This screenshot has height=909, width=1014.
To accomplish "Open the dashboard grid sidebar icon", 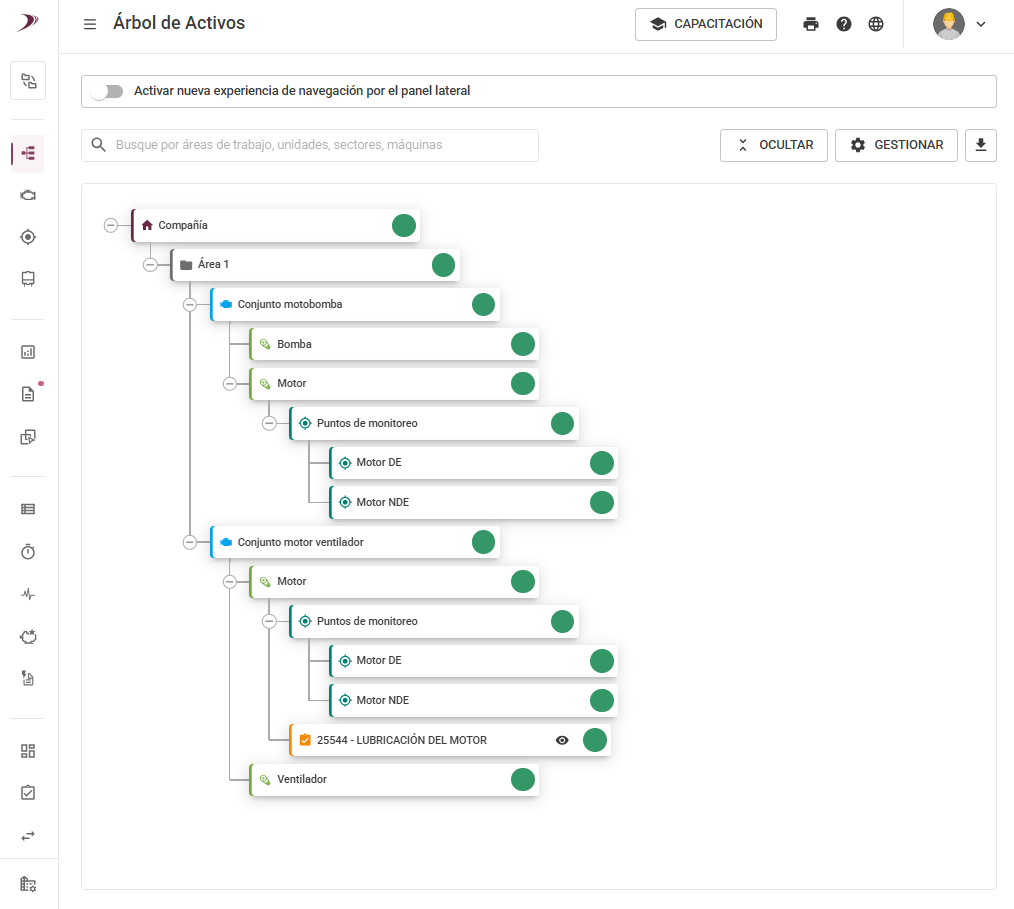I will [x=28, y=751].
